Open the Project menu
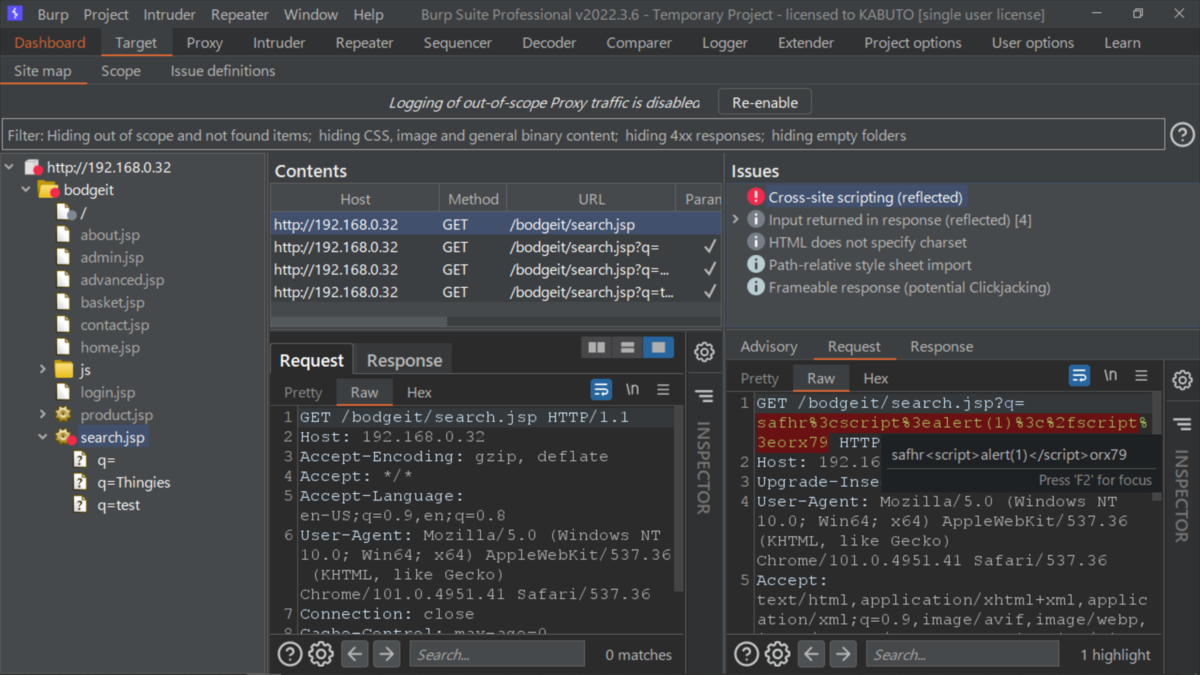The image size is (1200, 675). [106, 14]
